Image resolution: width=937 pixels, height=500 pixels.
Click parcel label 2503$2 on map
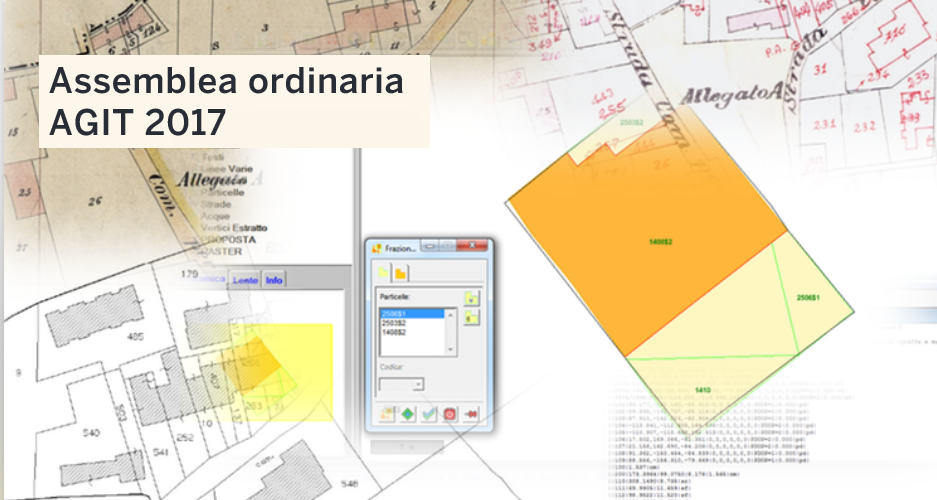(631, 122)
